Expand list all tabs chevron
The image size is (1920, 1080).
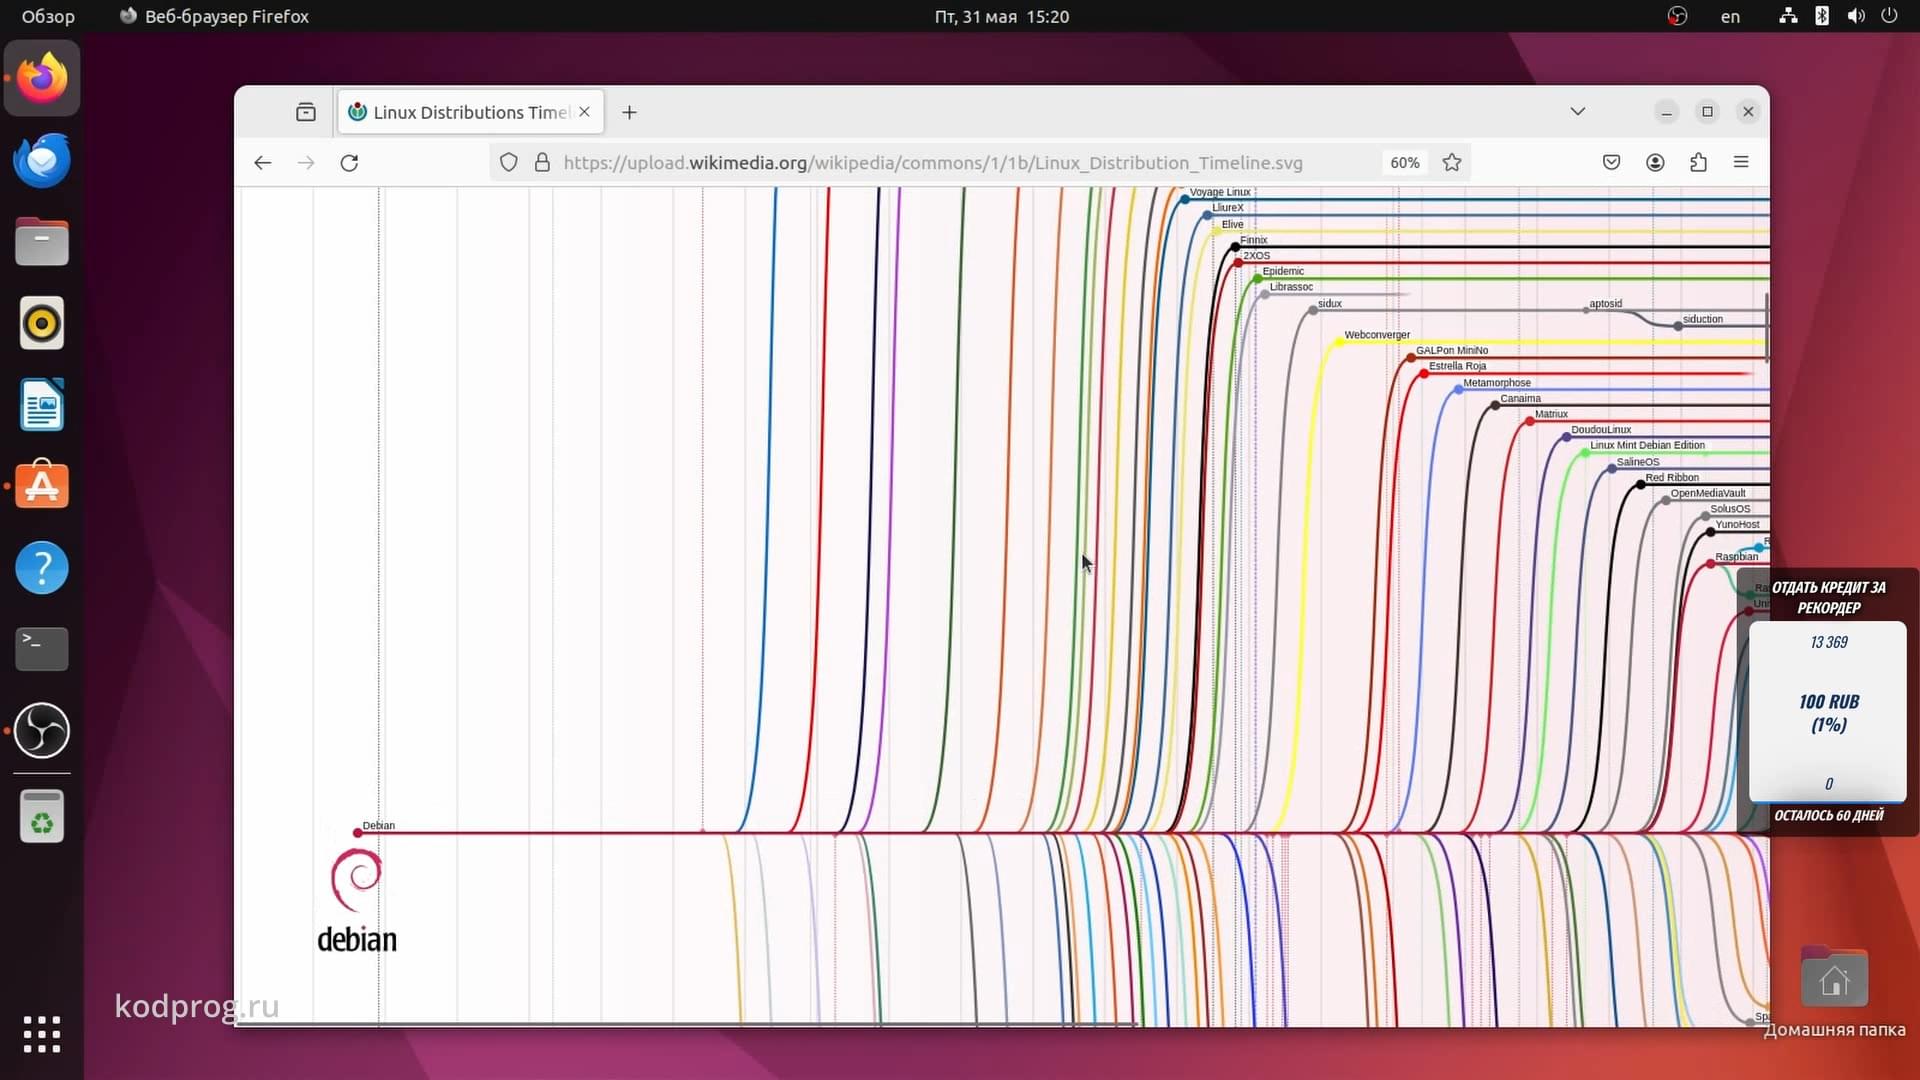pos(1577,111)
